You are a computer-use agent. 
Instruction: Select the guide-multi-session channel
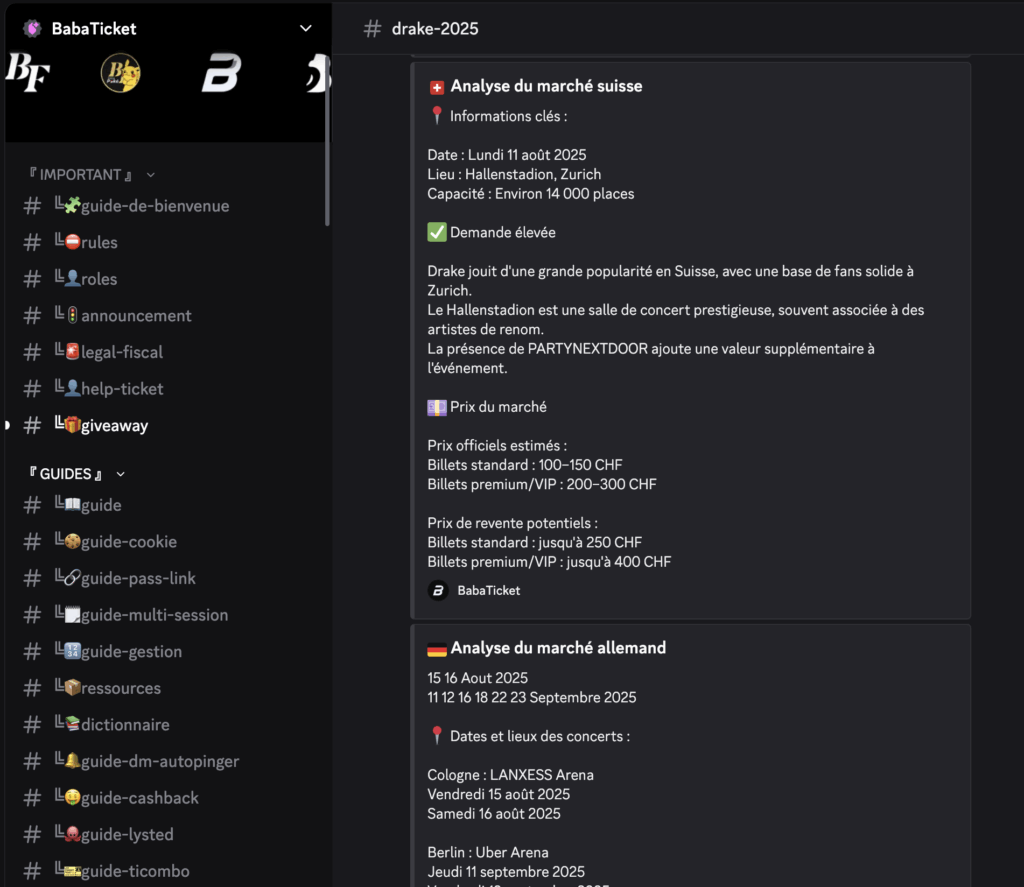click(x=153, y=615)
